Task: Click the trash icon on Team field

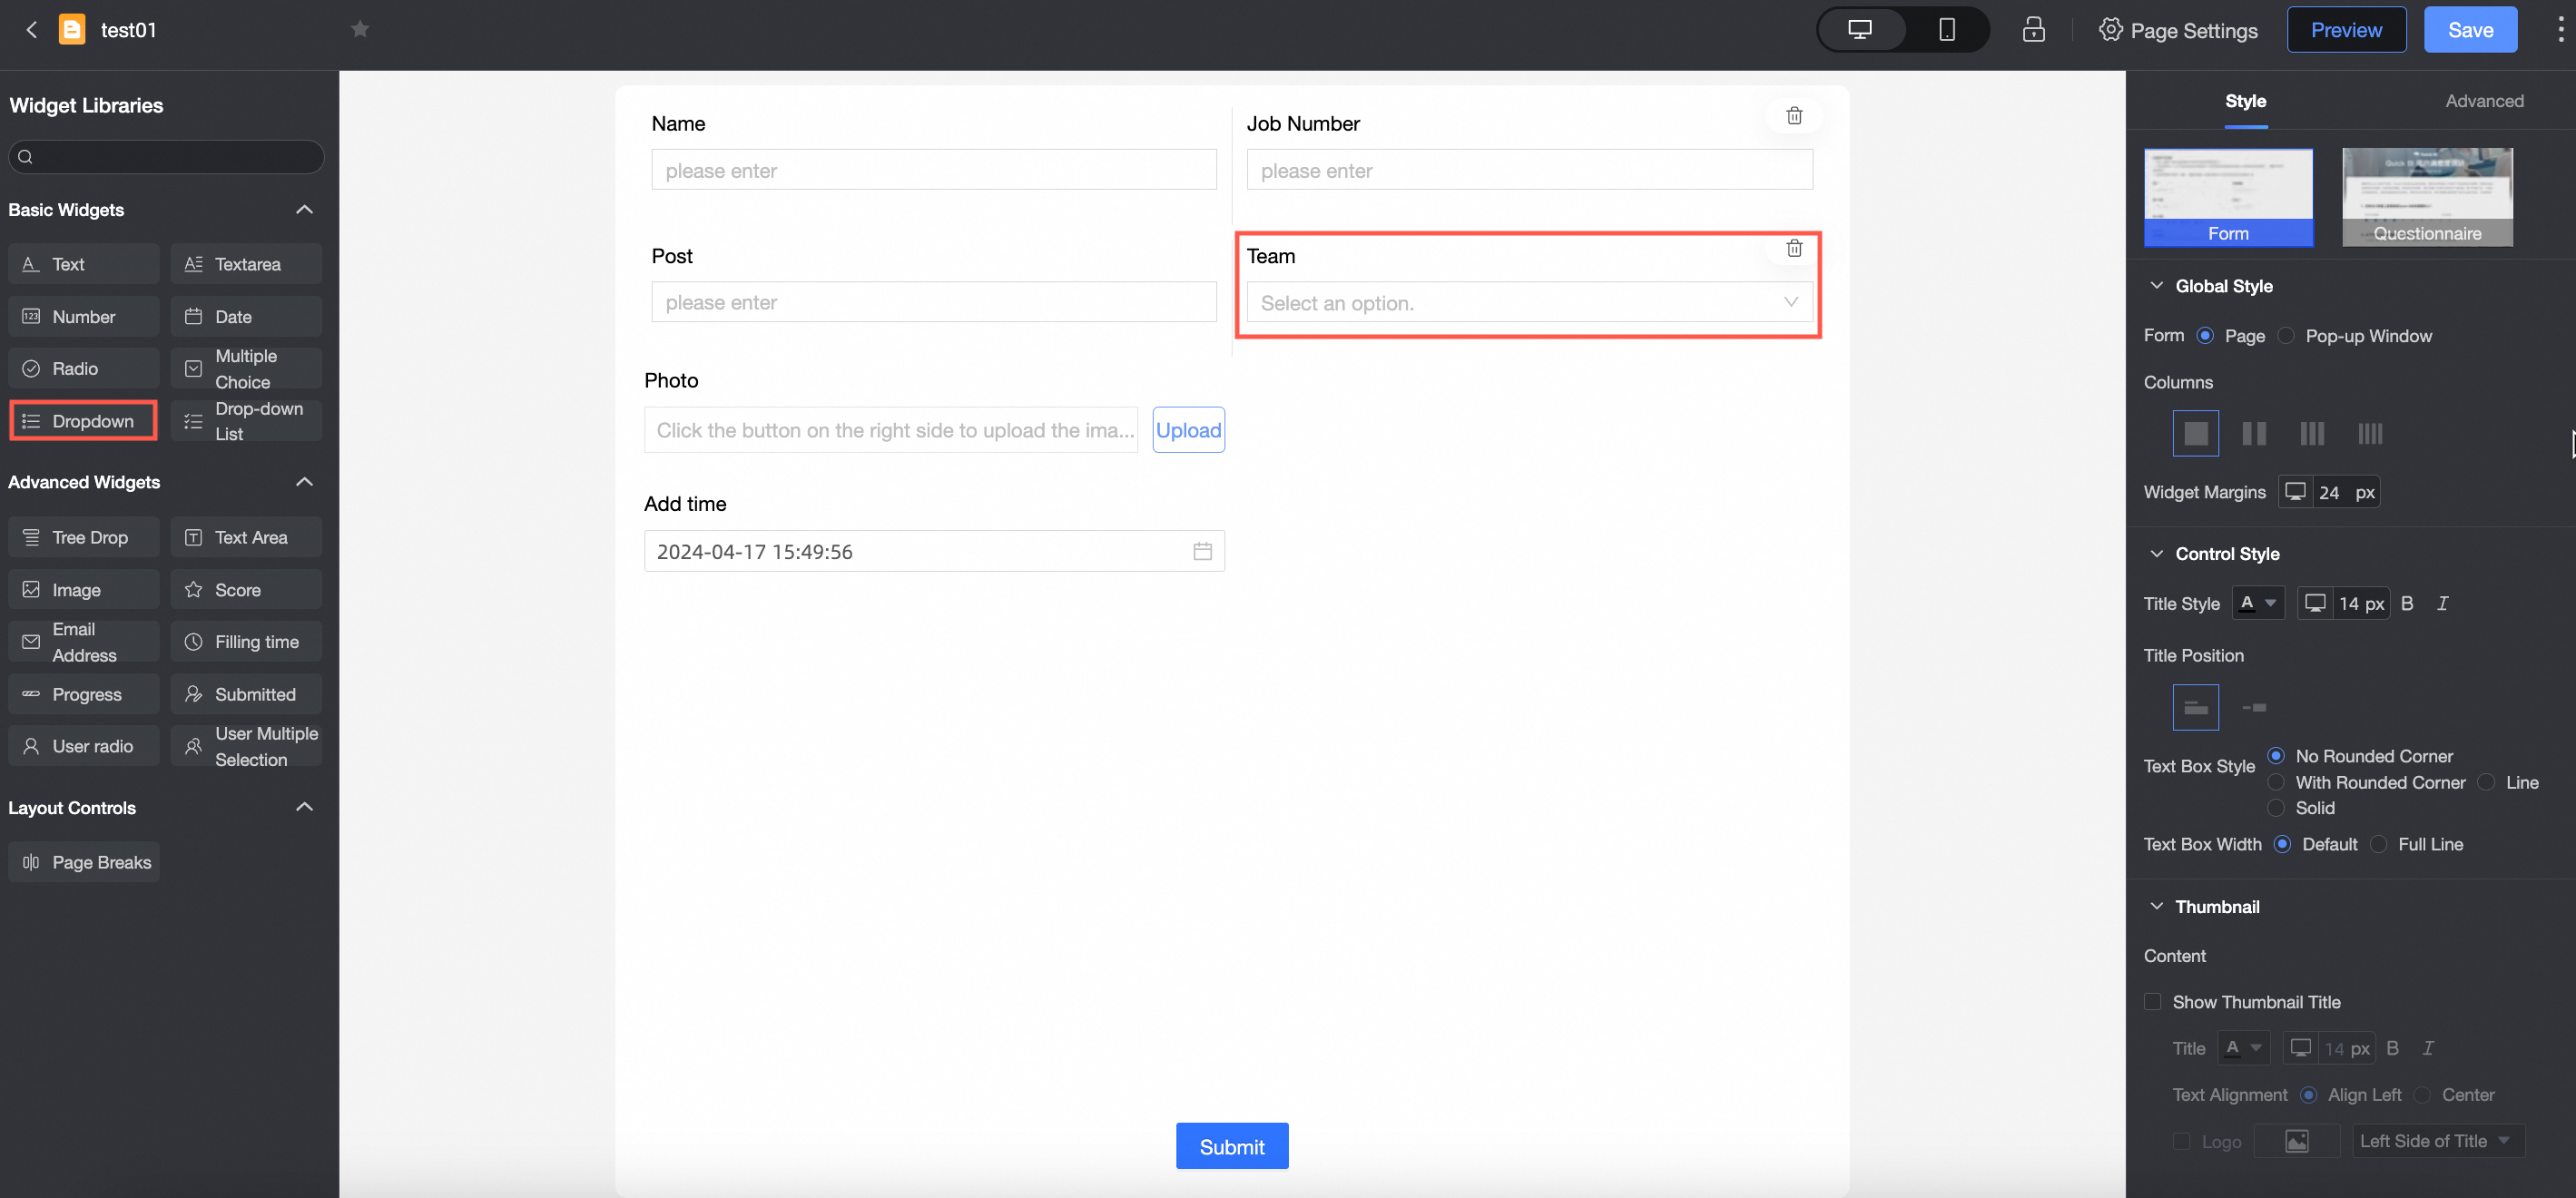Action: coord(1794,248)
